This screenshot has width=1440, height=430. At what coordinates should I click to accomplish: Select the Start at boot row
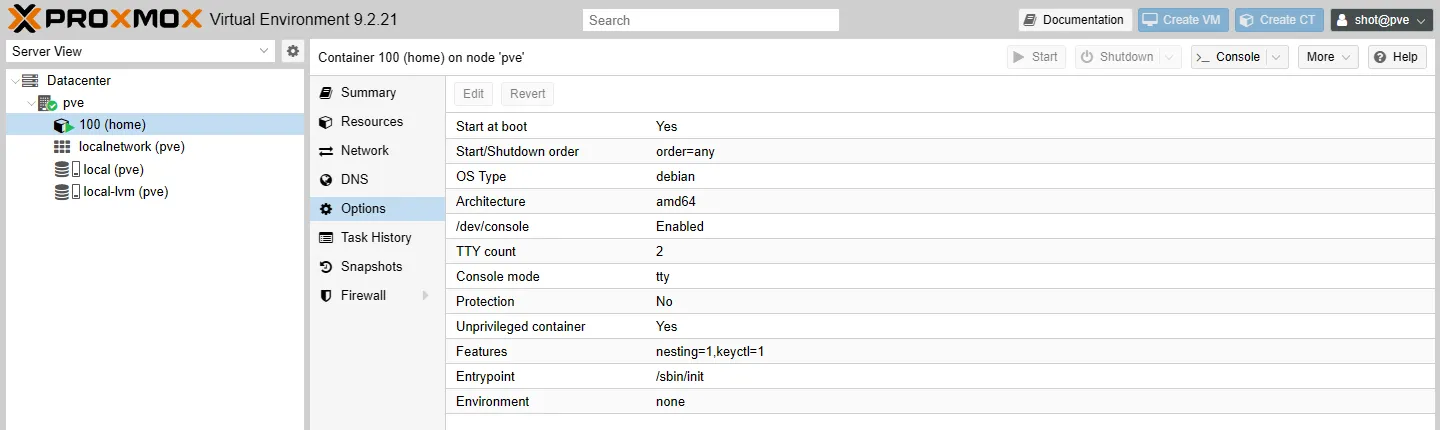coord(940,127)
